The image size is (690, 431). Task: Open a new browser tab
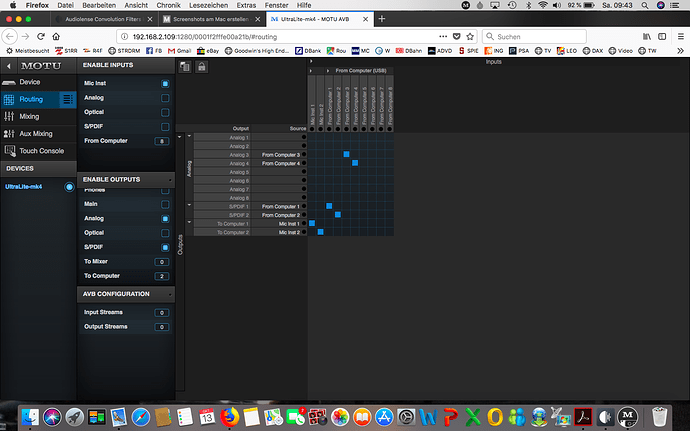382,19
